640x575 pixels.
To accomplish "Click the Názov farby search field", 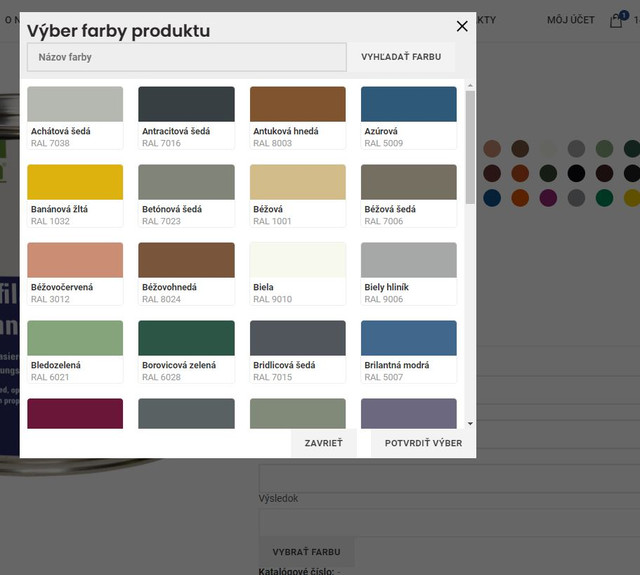I will point(187,57).
